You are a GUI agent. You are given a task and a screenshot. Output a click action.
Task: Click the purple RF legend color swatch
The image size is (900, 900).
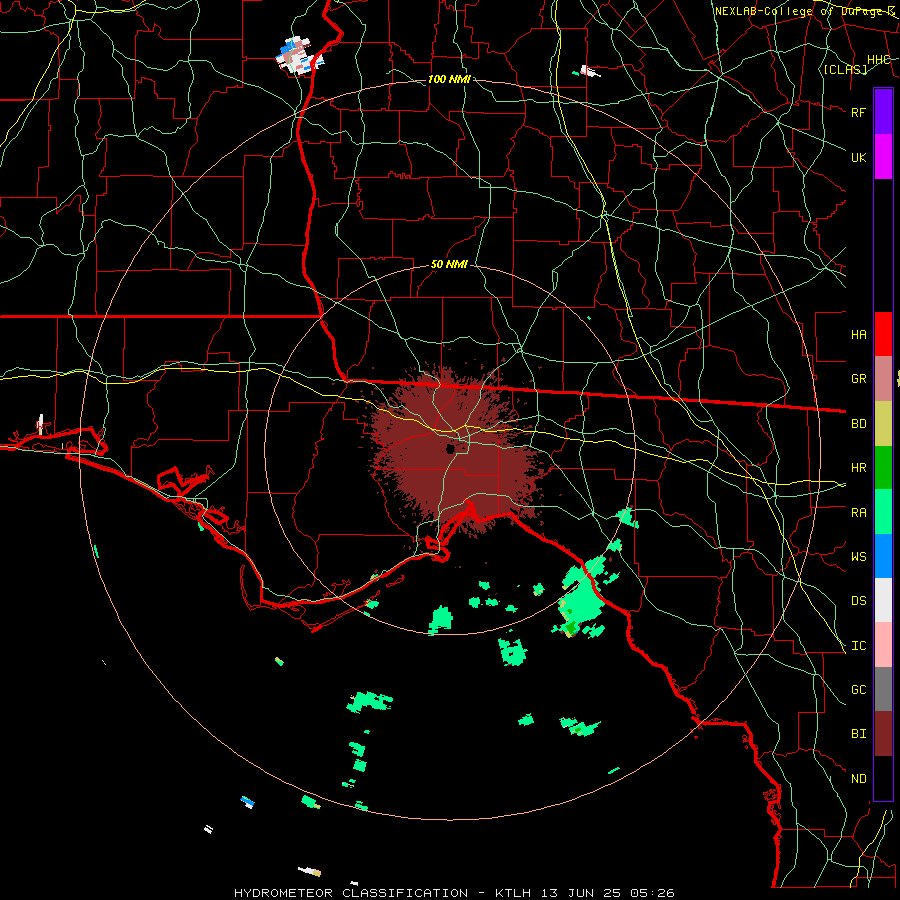coord(883,112)
